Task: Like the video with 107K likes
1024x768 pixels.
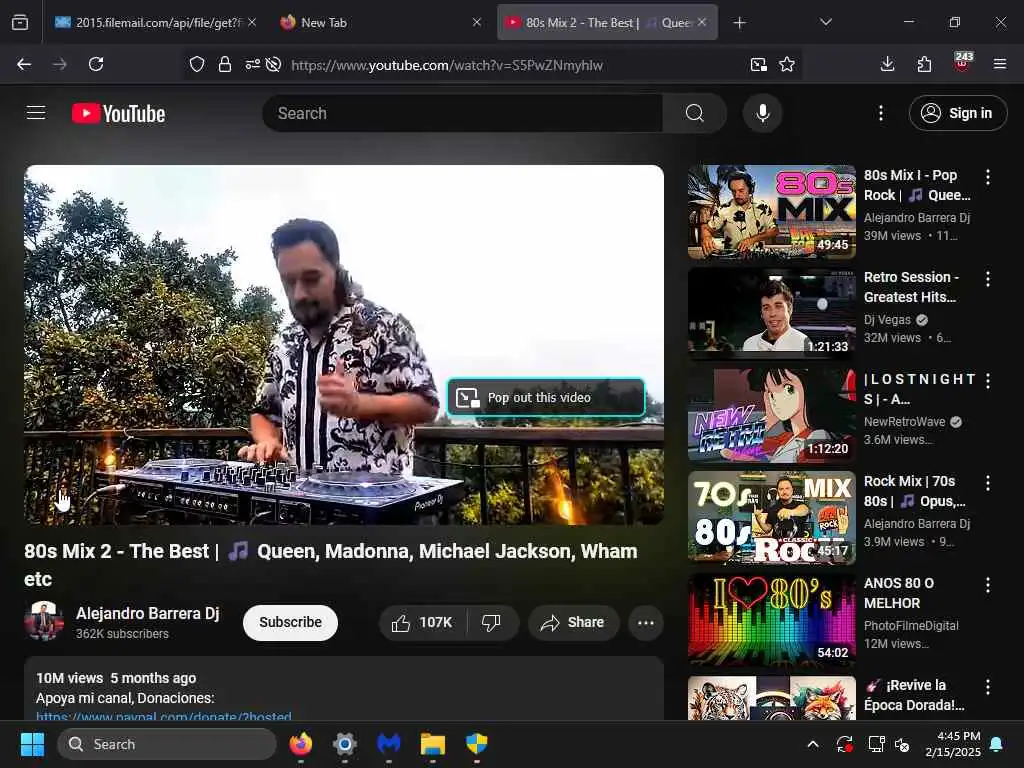Action: point(423,622)
